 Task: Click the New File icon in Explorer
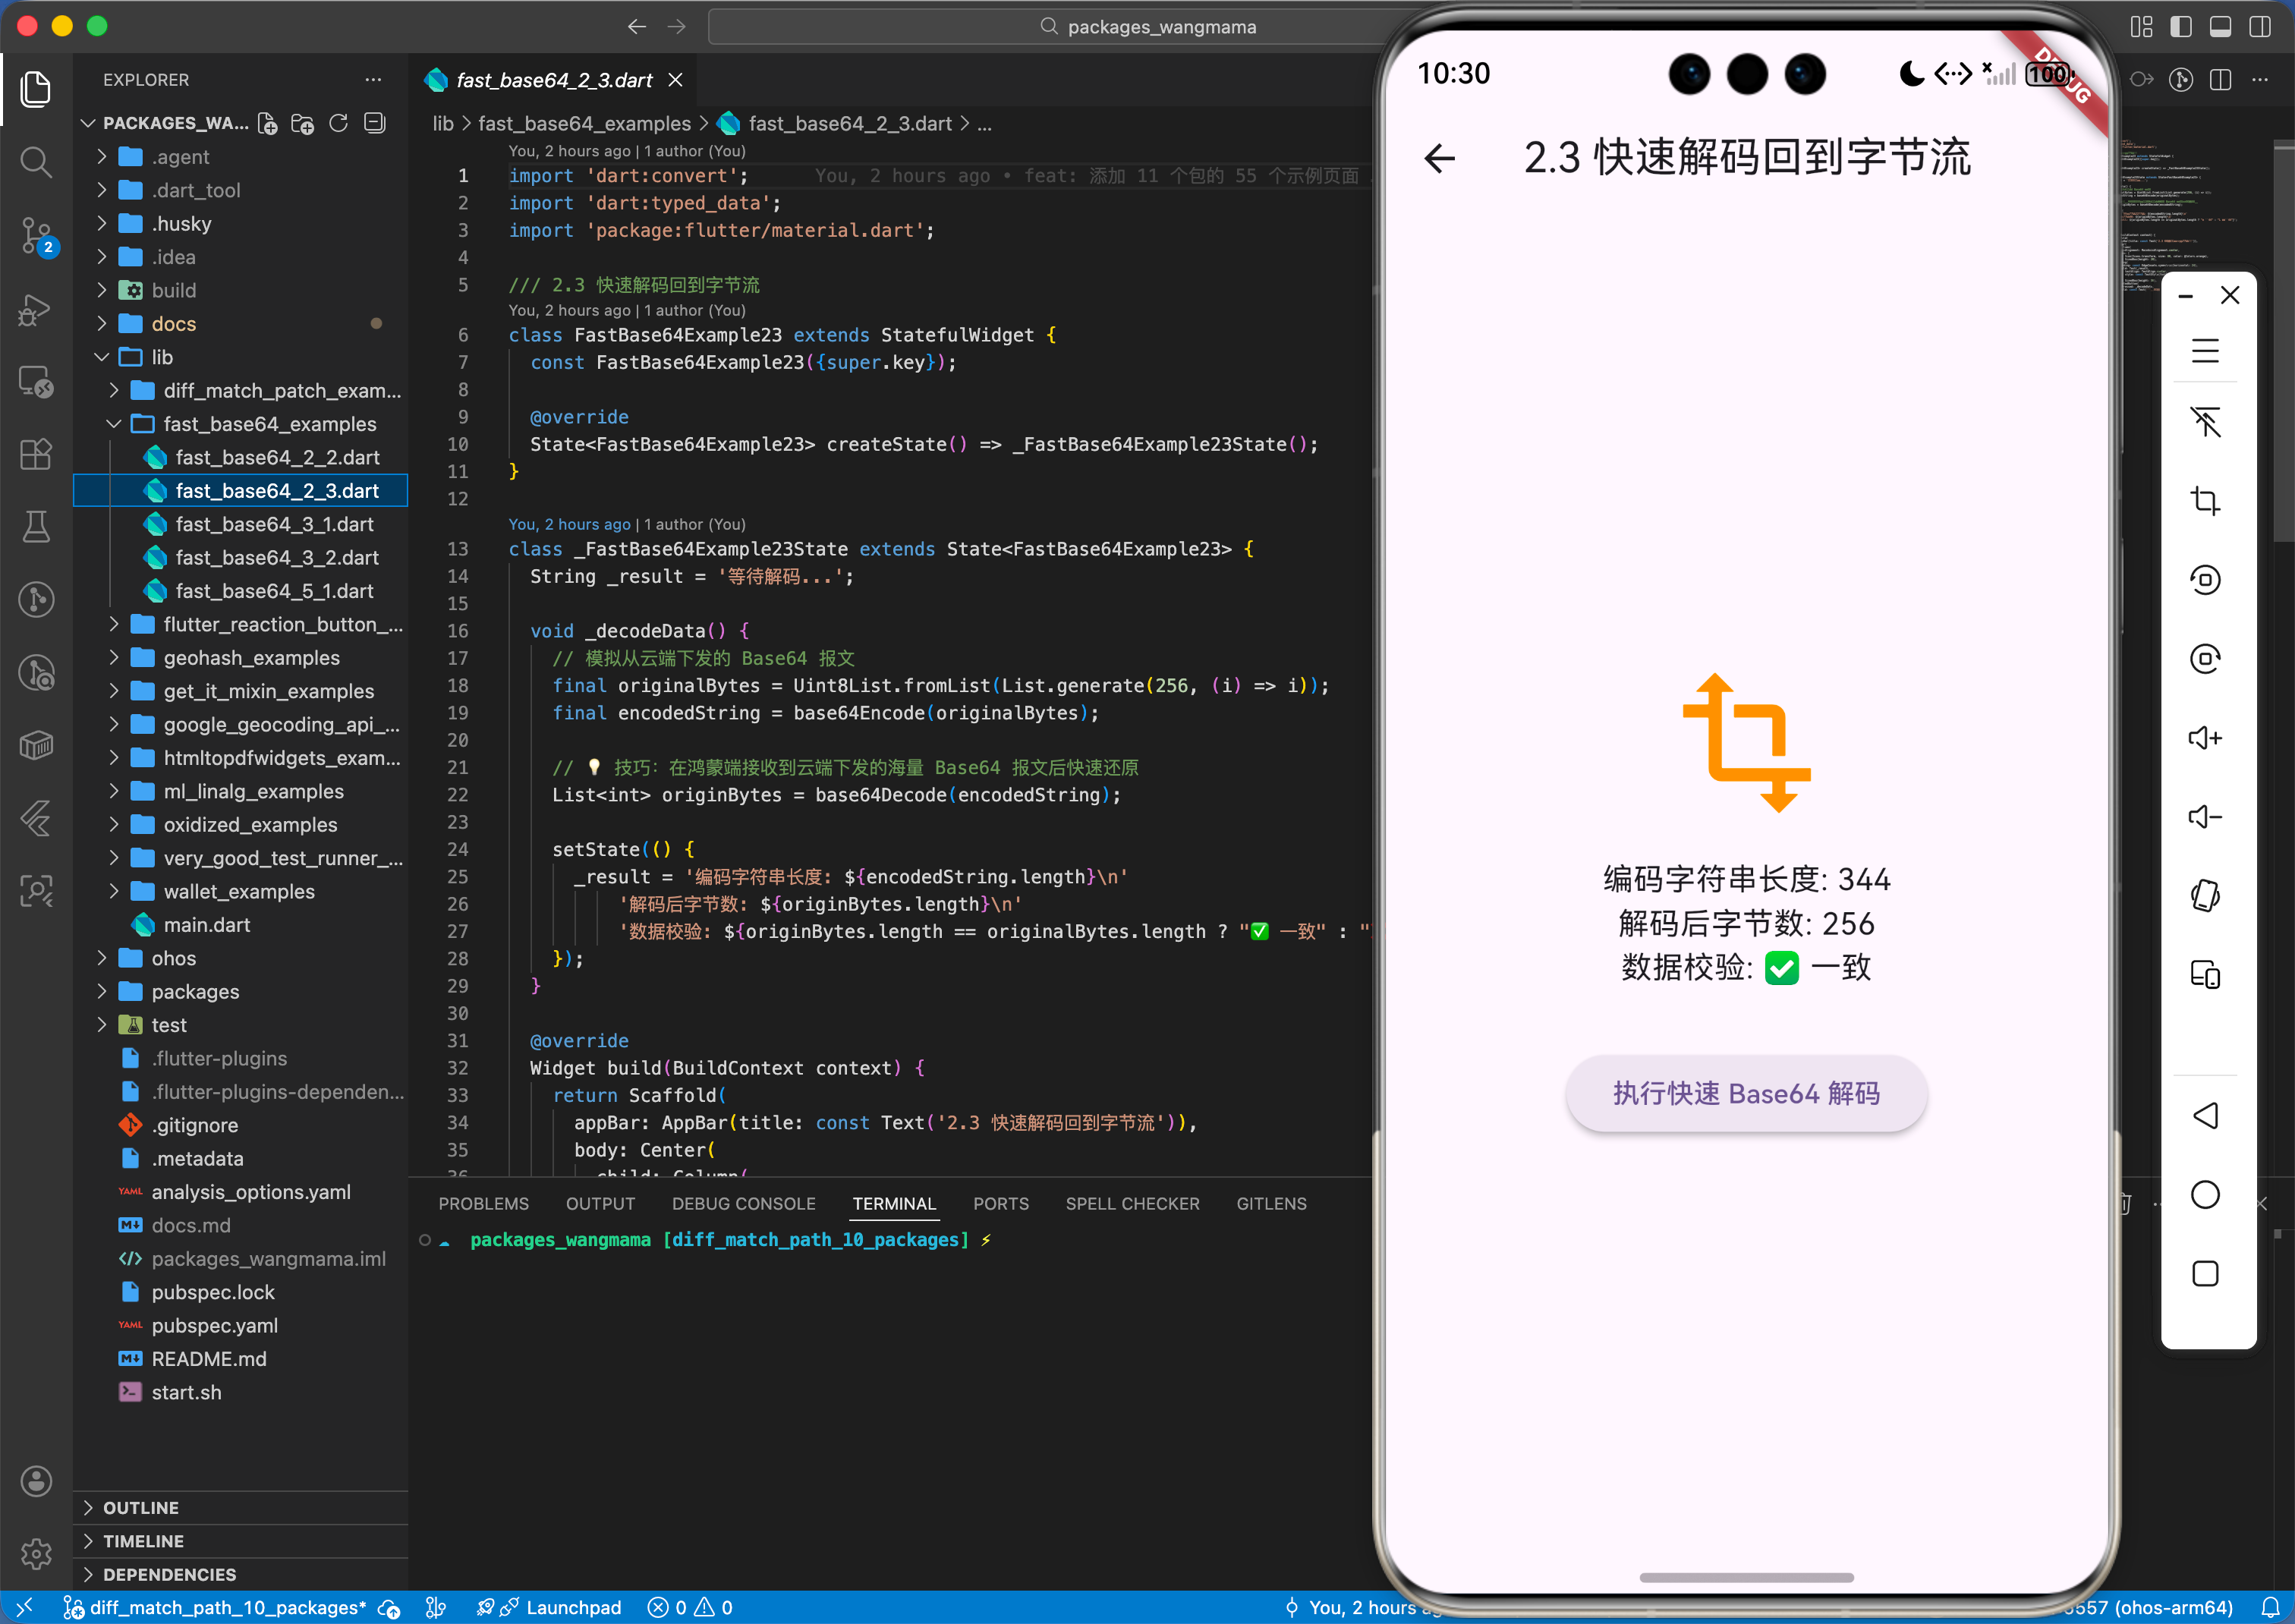tap(267, 123)
